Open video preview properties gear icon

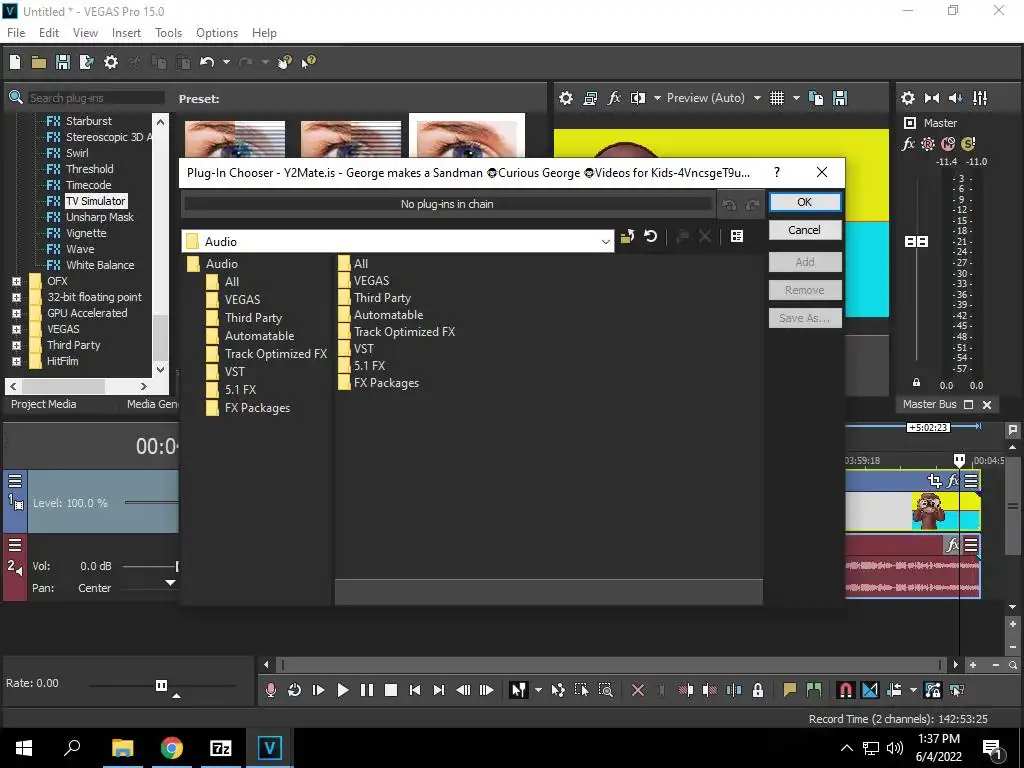(x=566, y=98)
